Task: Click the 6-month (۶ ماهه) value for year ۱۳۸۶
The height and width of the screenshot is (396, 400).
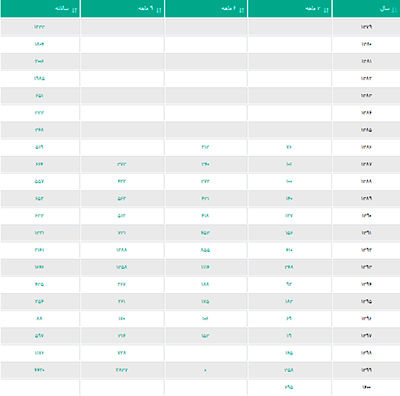Action: point(205,147)
